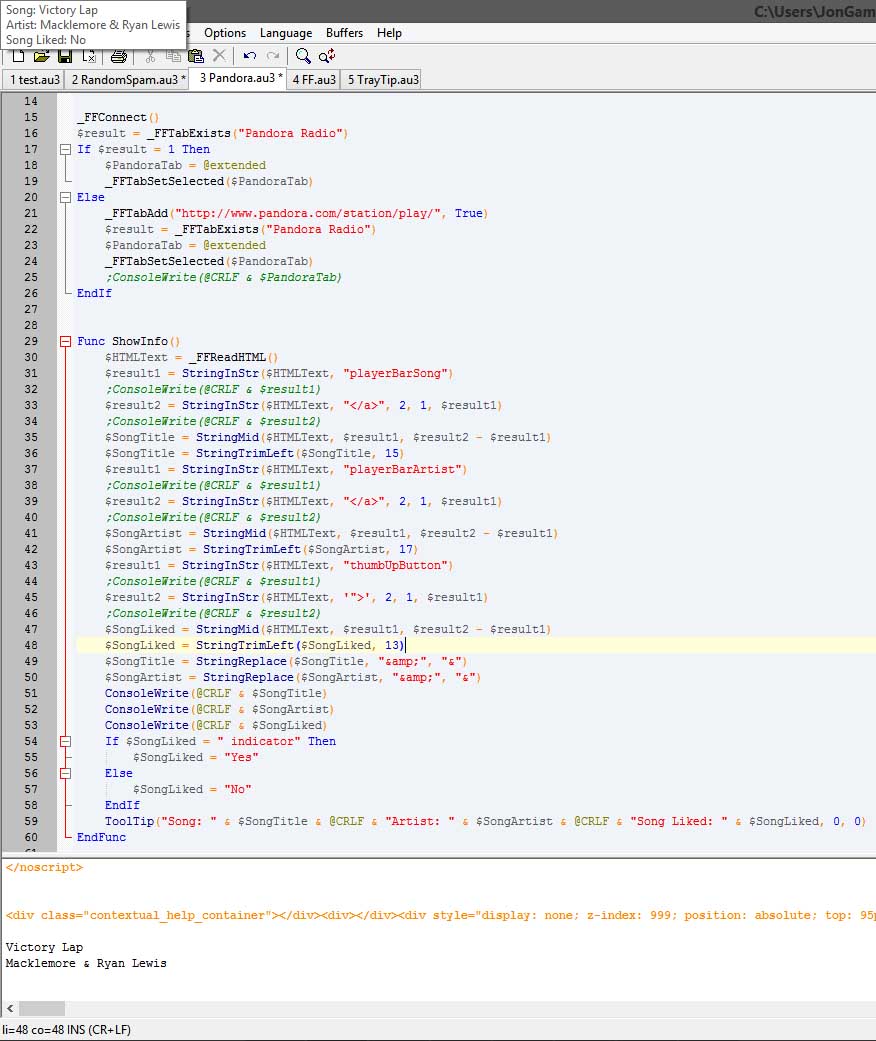
Task: Click line number 48 in the margin
Action: pos(31,645)
